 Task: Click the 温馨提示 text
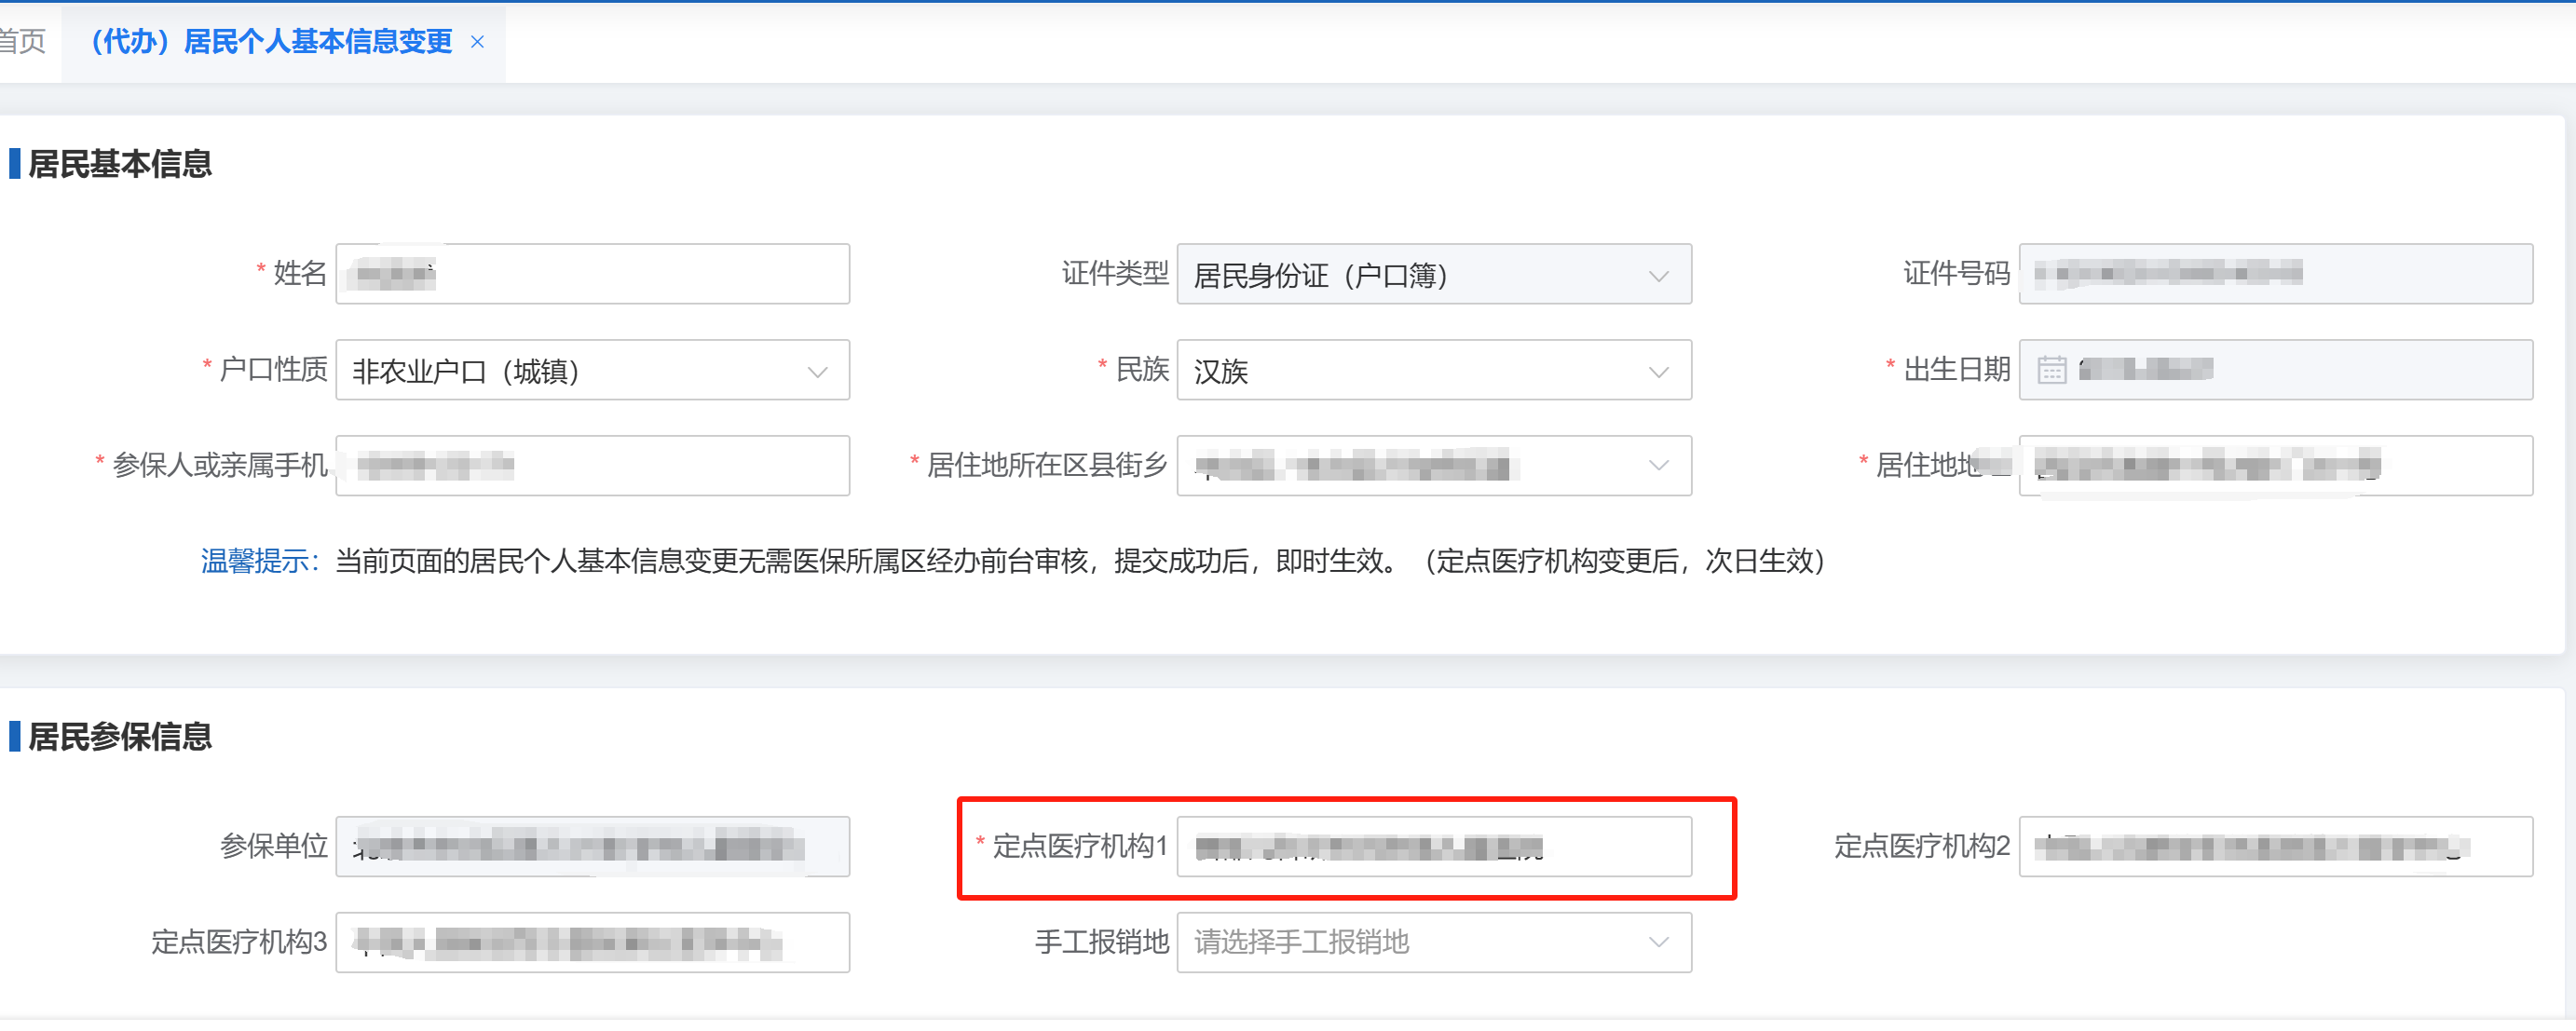[259, 561]
